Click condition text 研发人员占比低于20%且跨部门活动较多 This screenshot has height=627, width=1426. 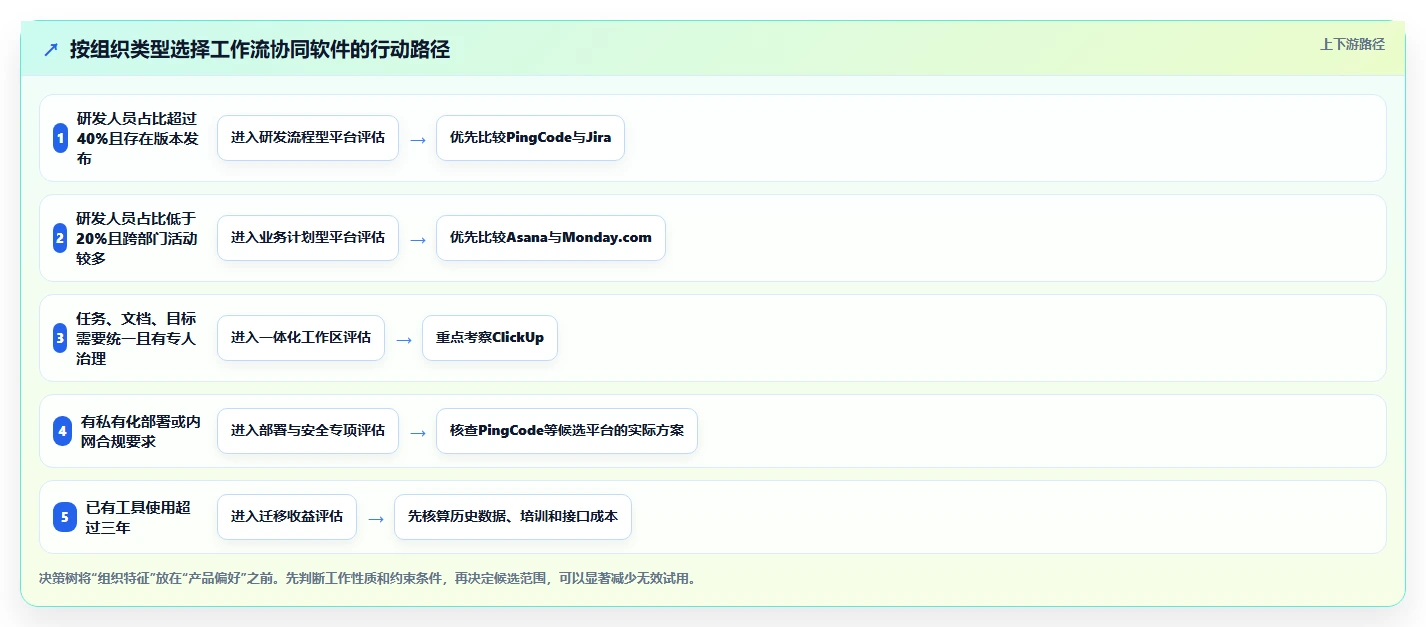pos(138,238)
